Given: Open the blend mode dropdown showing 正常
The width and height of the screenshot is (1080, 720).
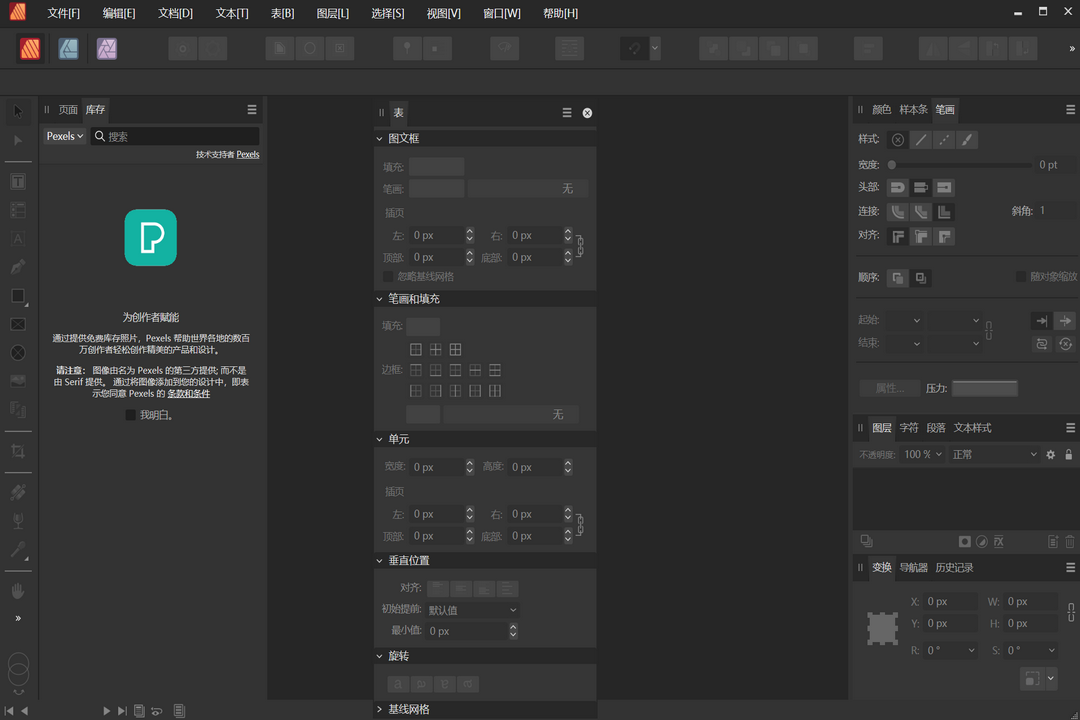Looking at the screenshot, I should point(994,454).
